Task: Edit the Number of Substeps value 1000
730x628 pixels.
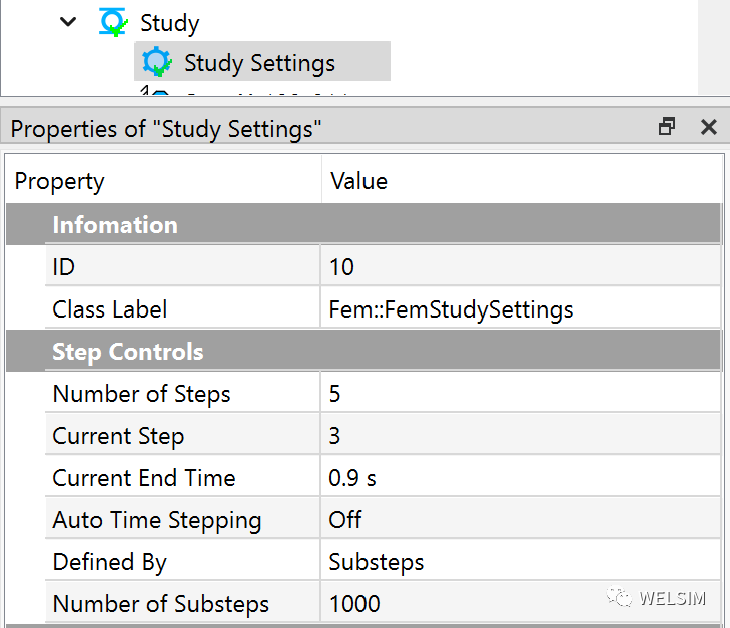Action: click(520, 603)
